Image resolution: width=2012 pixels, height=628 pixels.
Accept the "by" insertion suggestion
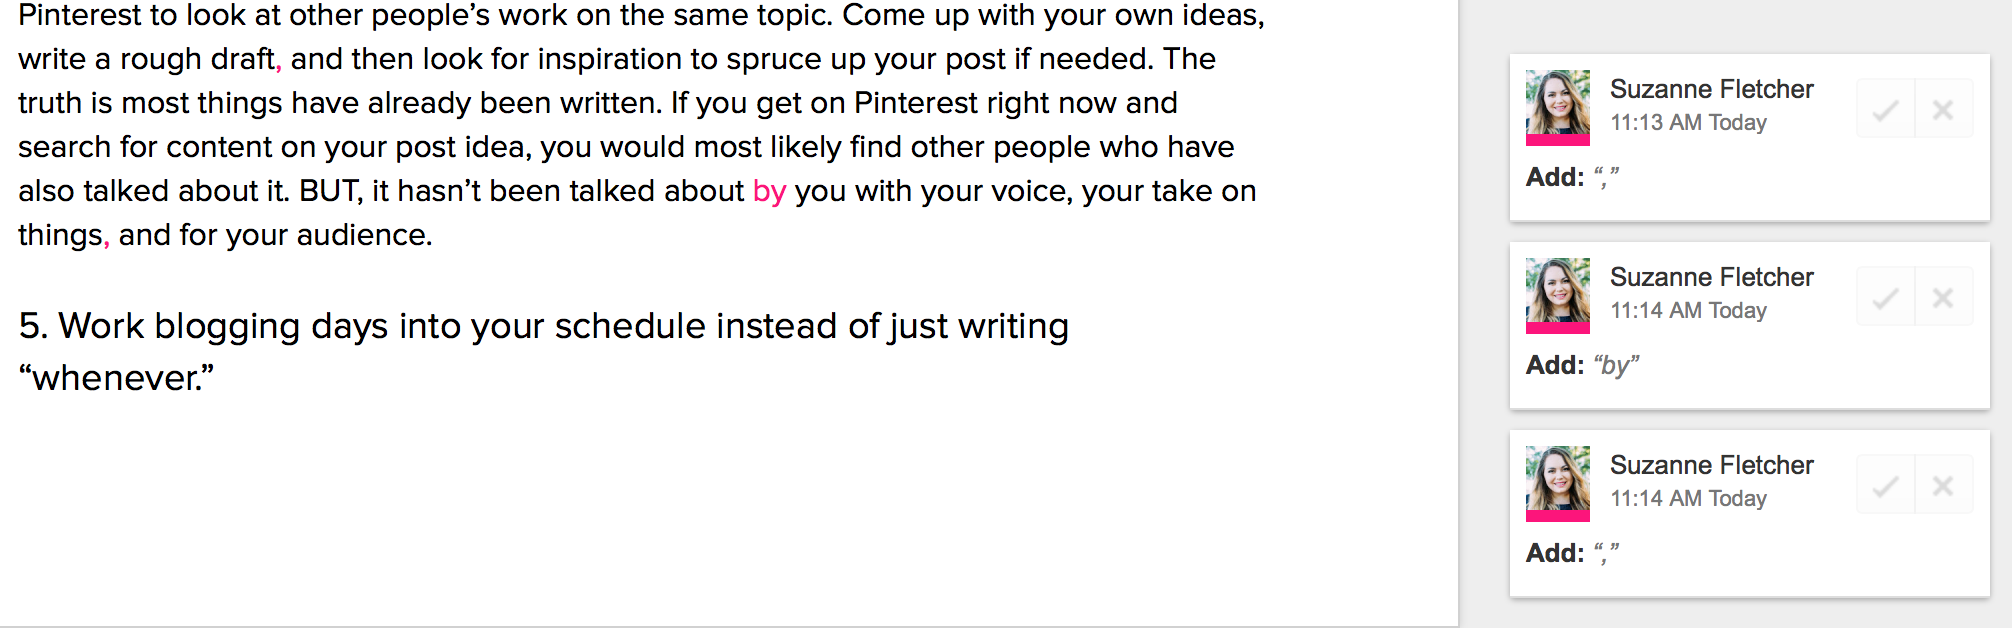click(x=1886, y=297)
